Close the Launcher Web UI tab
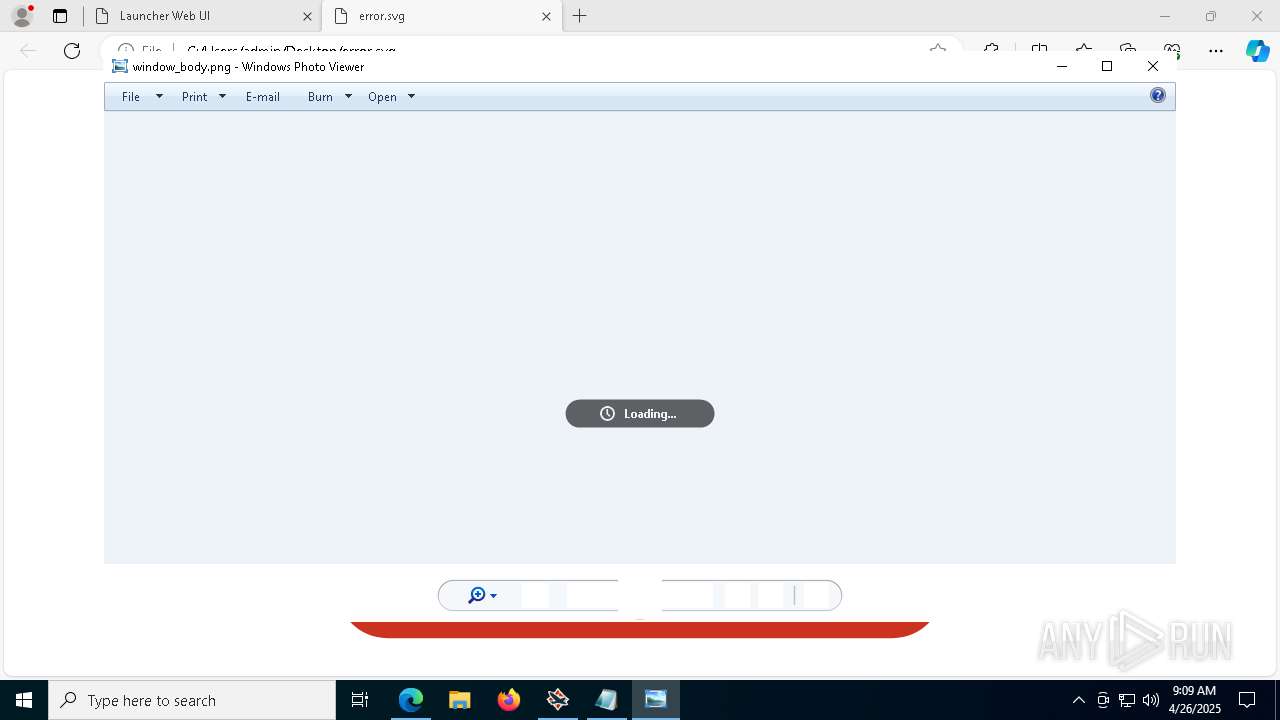 307,16
